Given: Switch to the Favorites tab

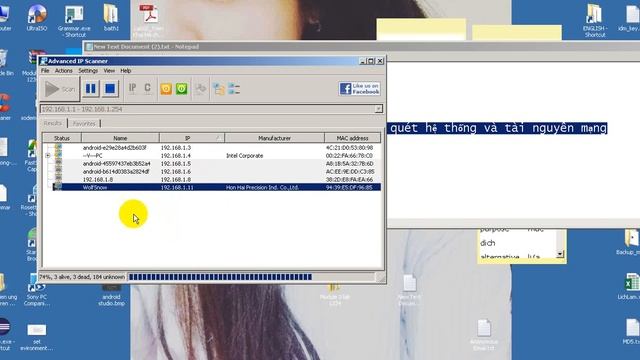Looking at the screenshot, I should pyautogui.click(x=84, y=123).
